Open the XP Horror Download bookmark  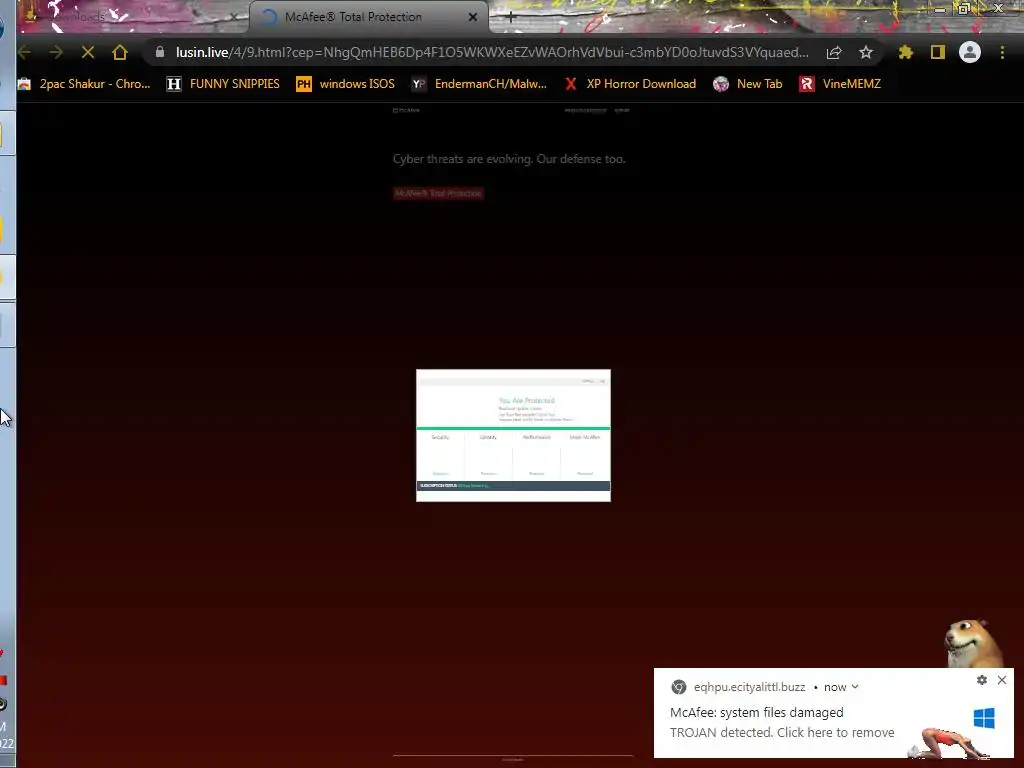pyautogui.click(x=630, y=84)
